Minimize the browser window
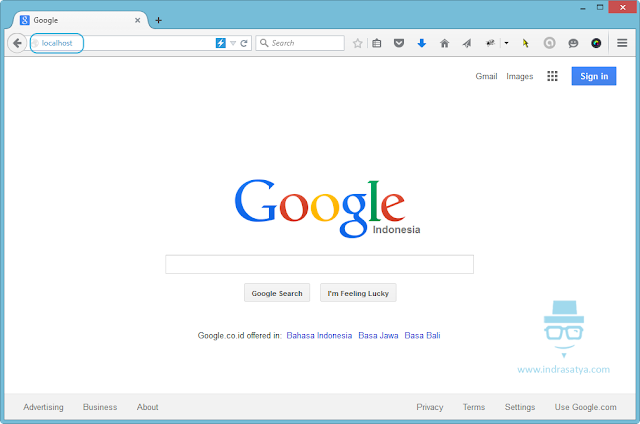 [583, 8]
